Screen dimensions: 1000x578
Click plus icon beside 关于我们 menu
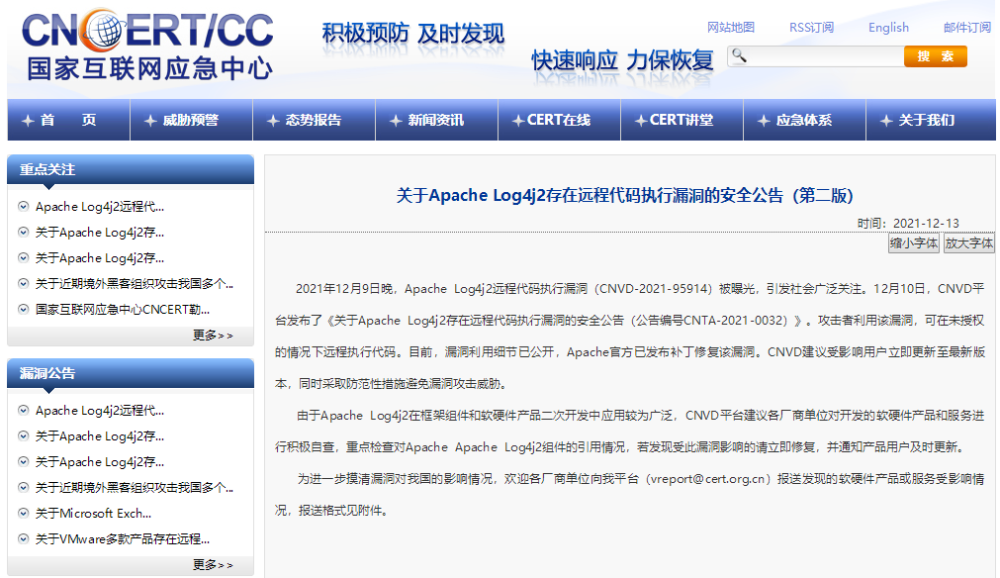coord(886,120)
